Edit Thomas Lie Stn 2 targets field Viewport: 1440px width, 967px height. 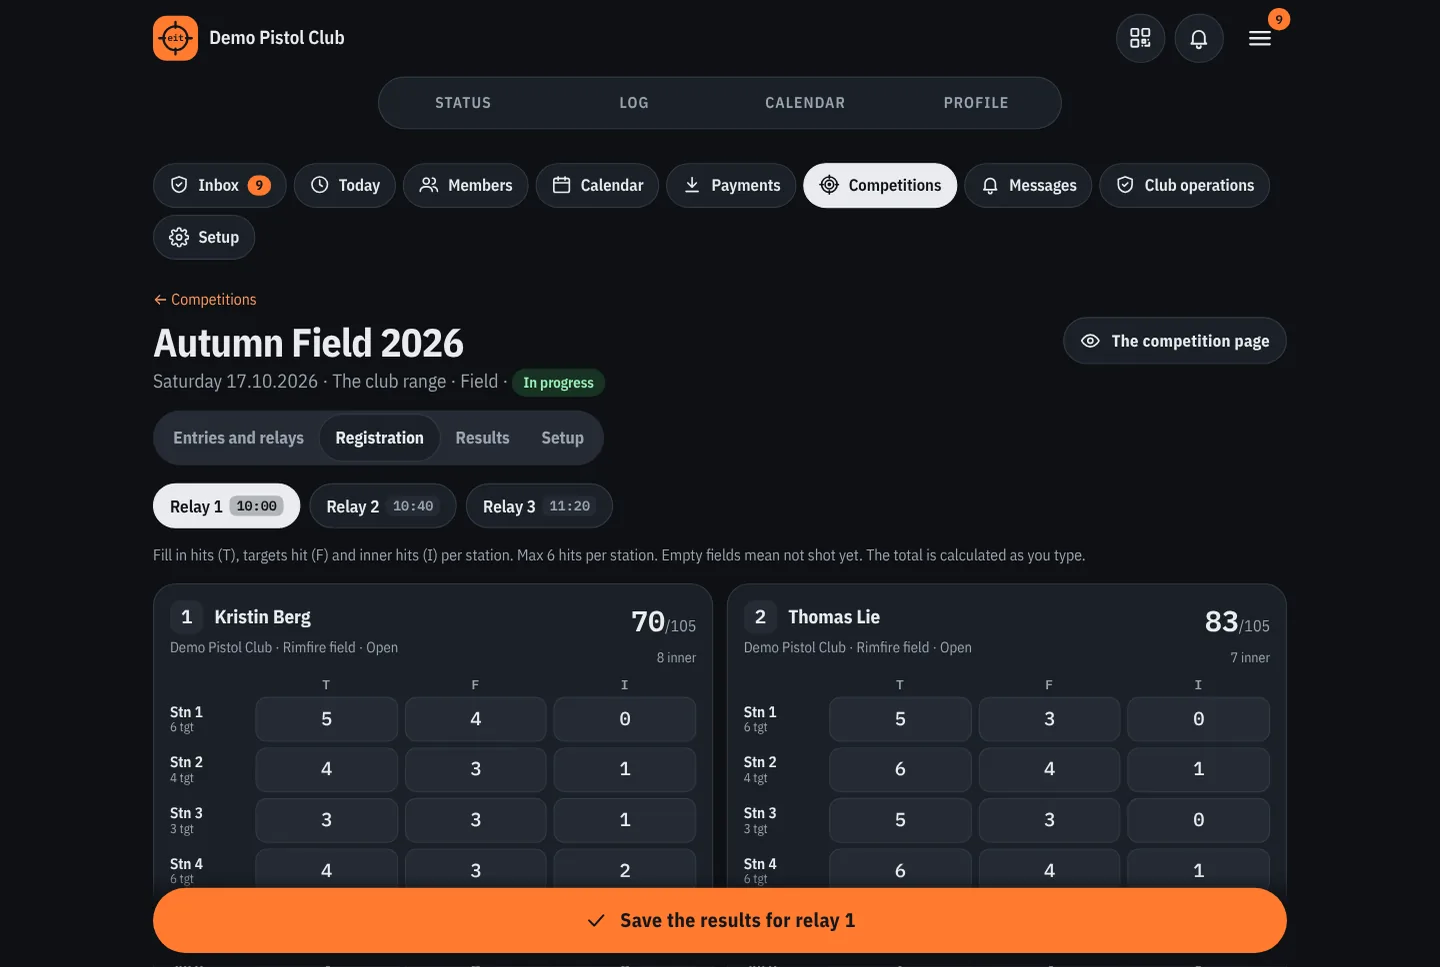tap(1049, 769)
